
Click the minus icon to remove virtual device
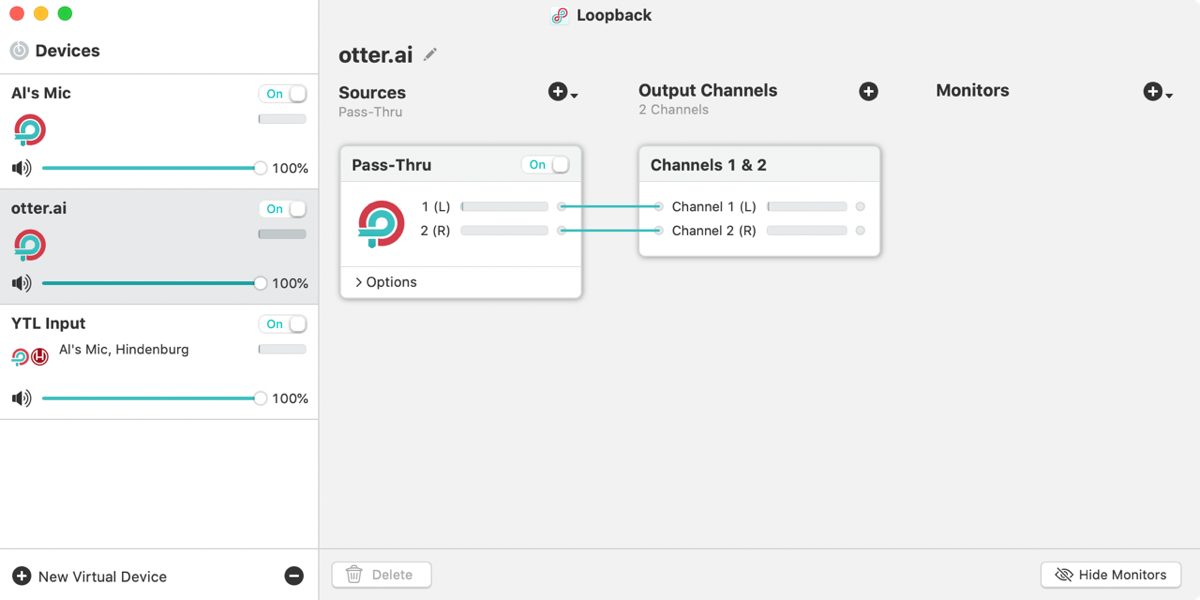[x=294, y=576]
